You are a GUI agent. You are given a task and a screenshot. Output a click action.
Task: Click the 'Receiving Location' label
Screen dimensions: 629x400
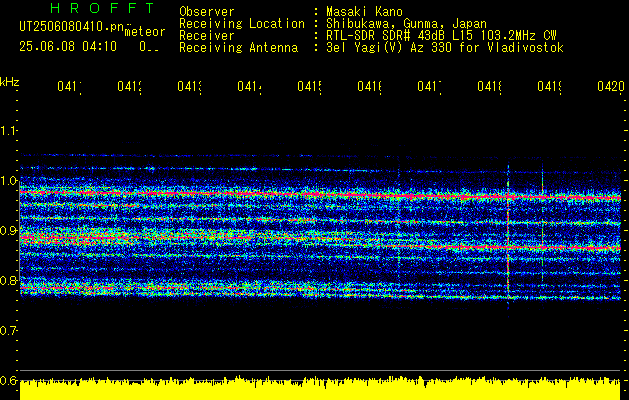tap(242, 24)
